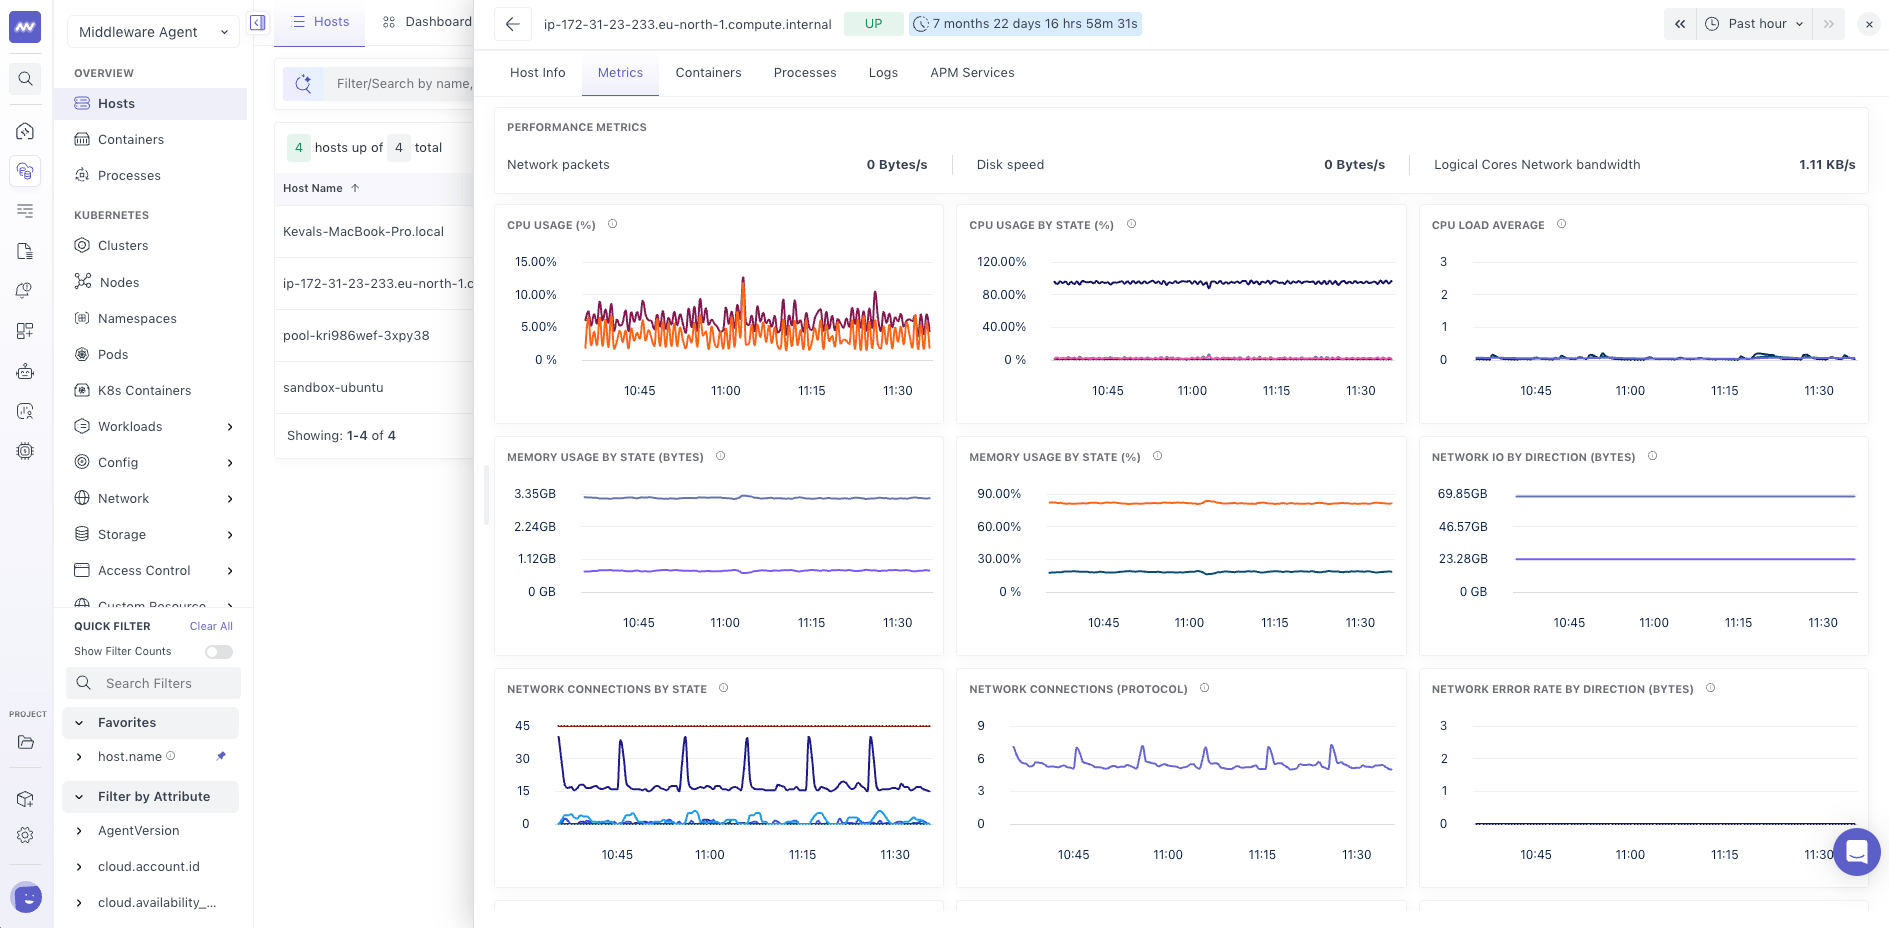
Task: Click the CPU Usage By State info icon
Action: pos(1132,224)
